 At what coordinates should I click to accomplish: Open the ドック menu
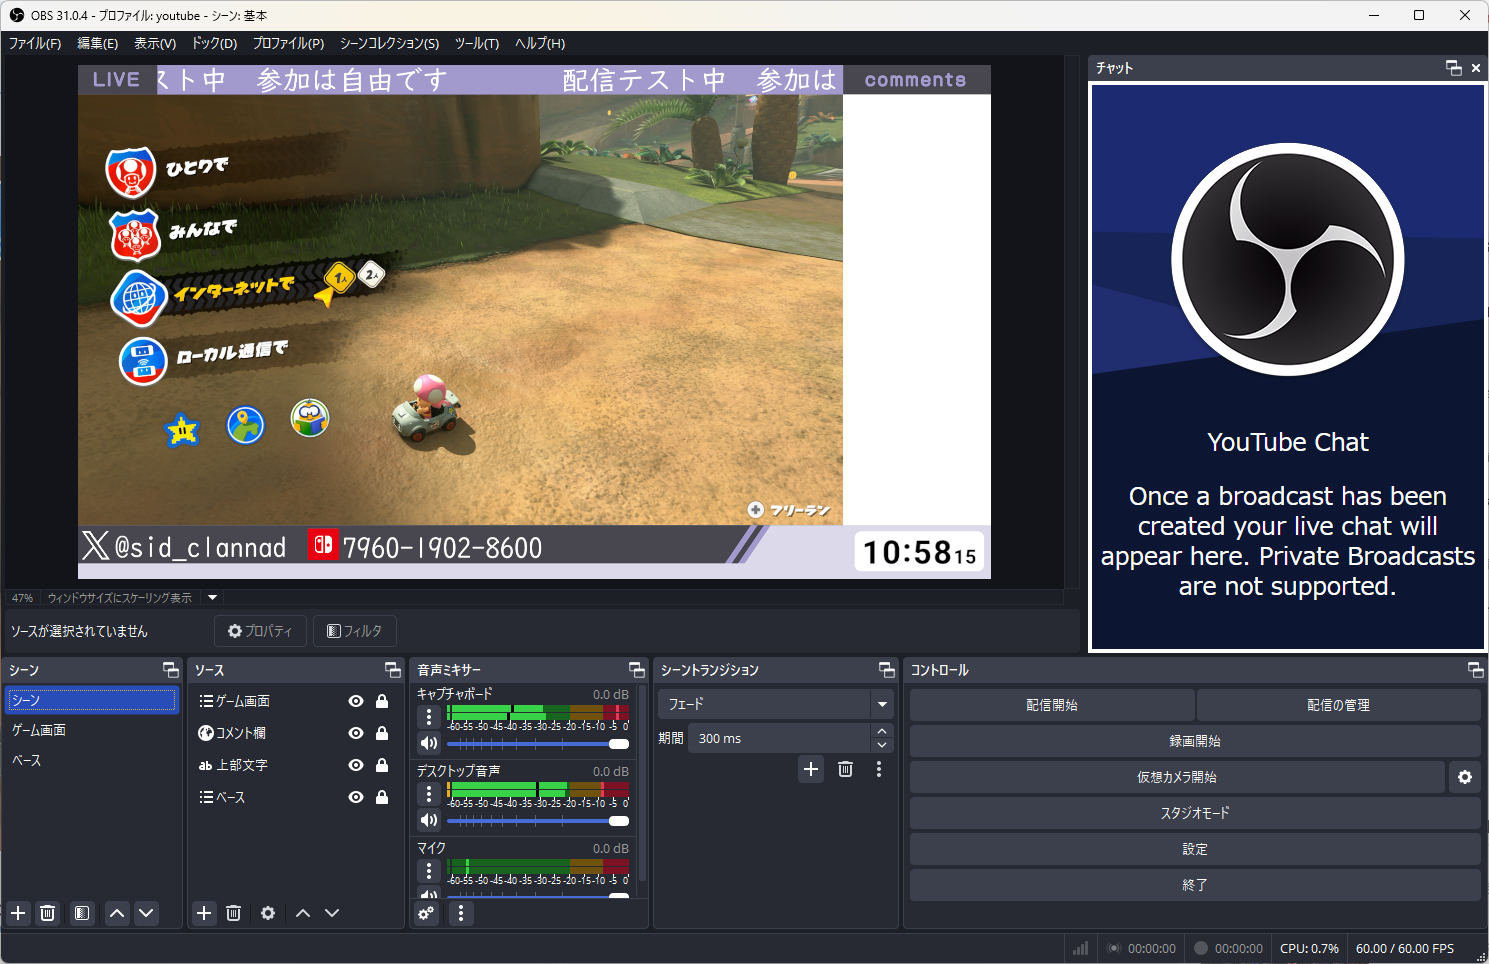click(214, 43)
